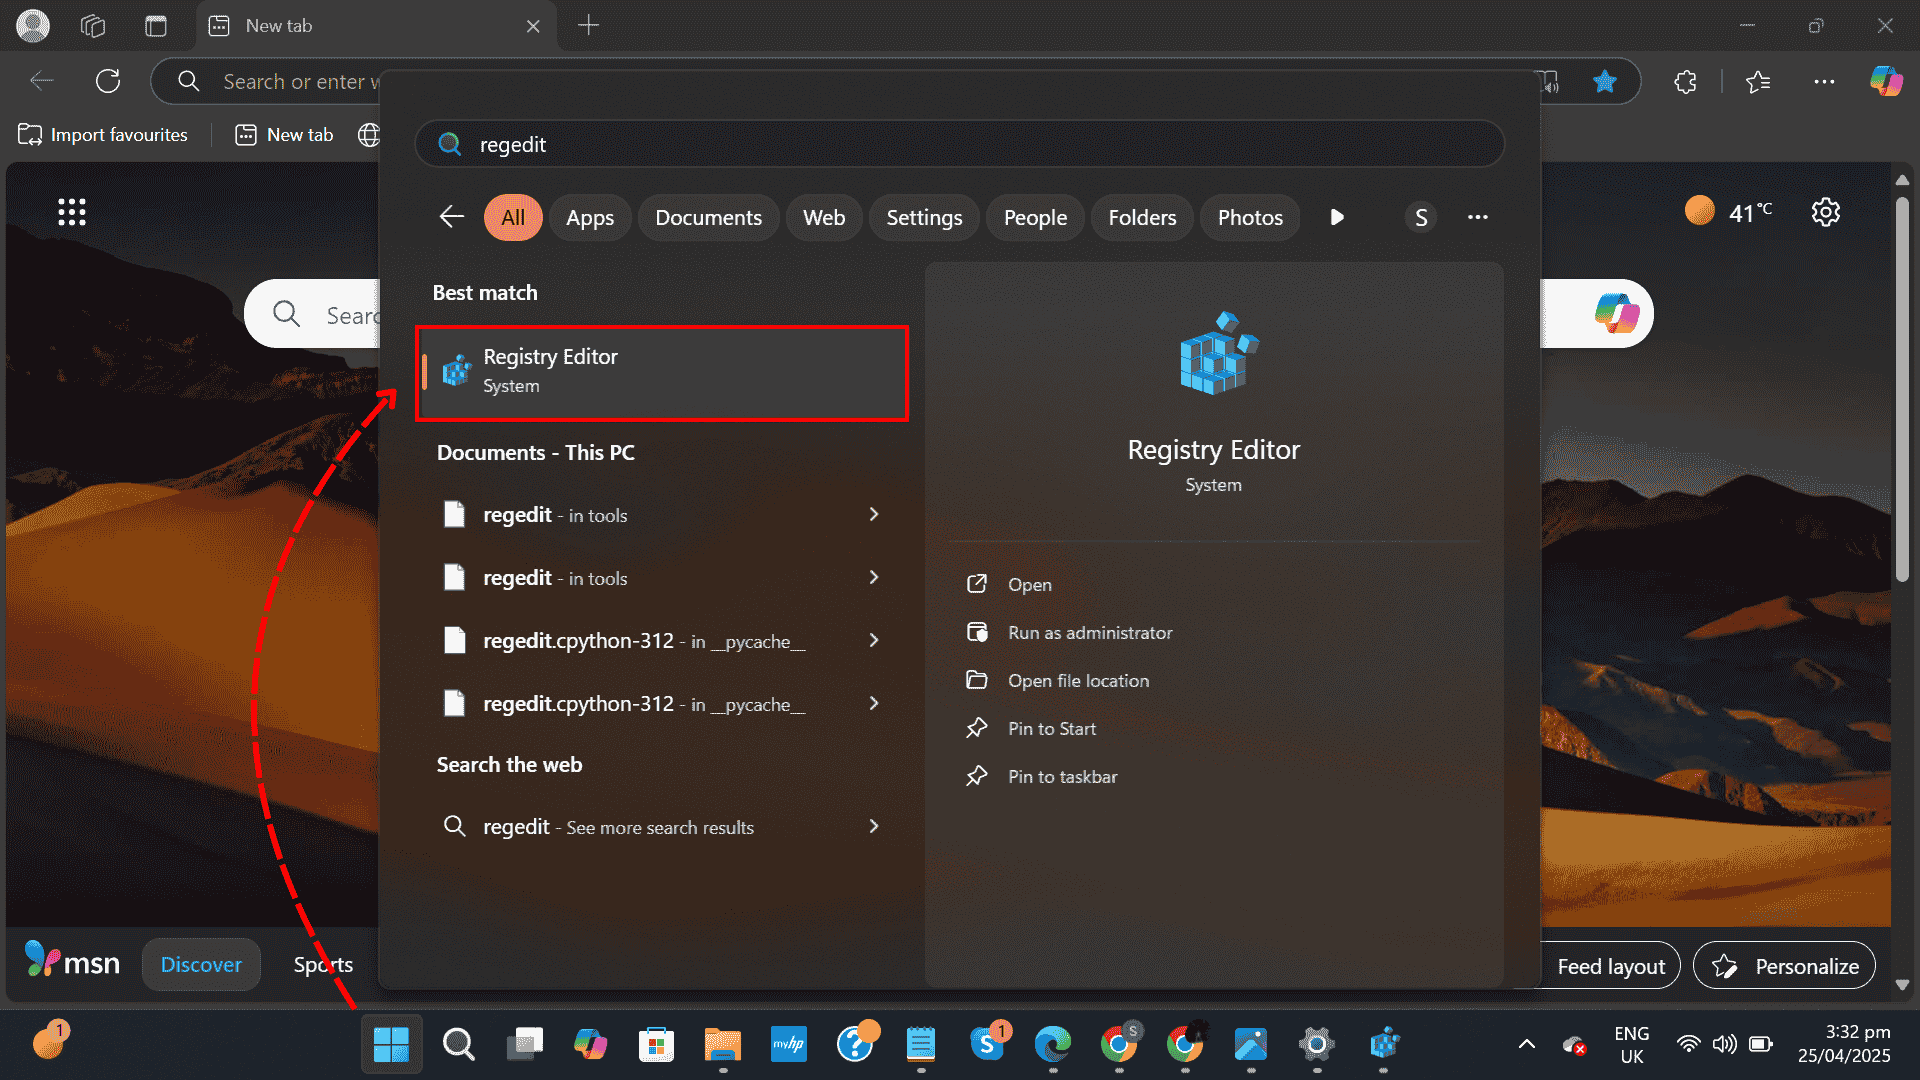Viewport: 1920px width, 1080px height.
Task: Click the back arrow in search panel
Action: coord(451,217)
